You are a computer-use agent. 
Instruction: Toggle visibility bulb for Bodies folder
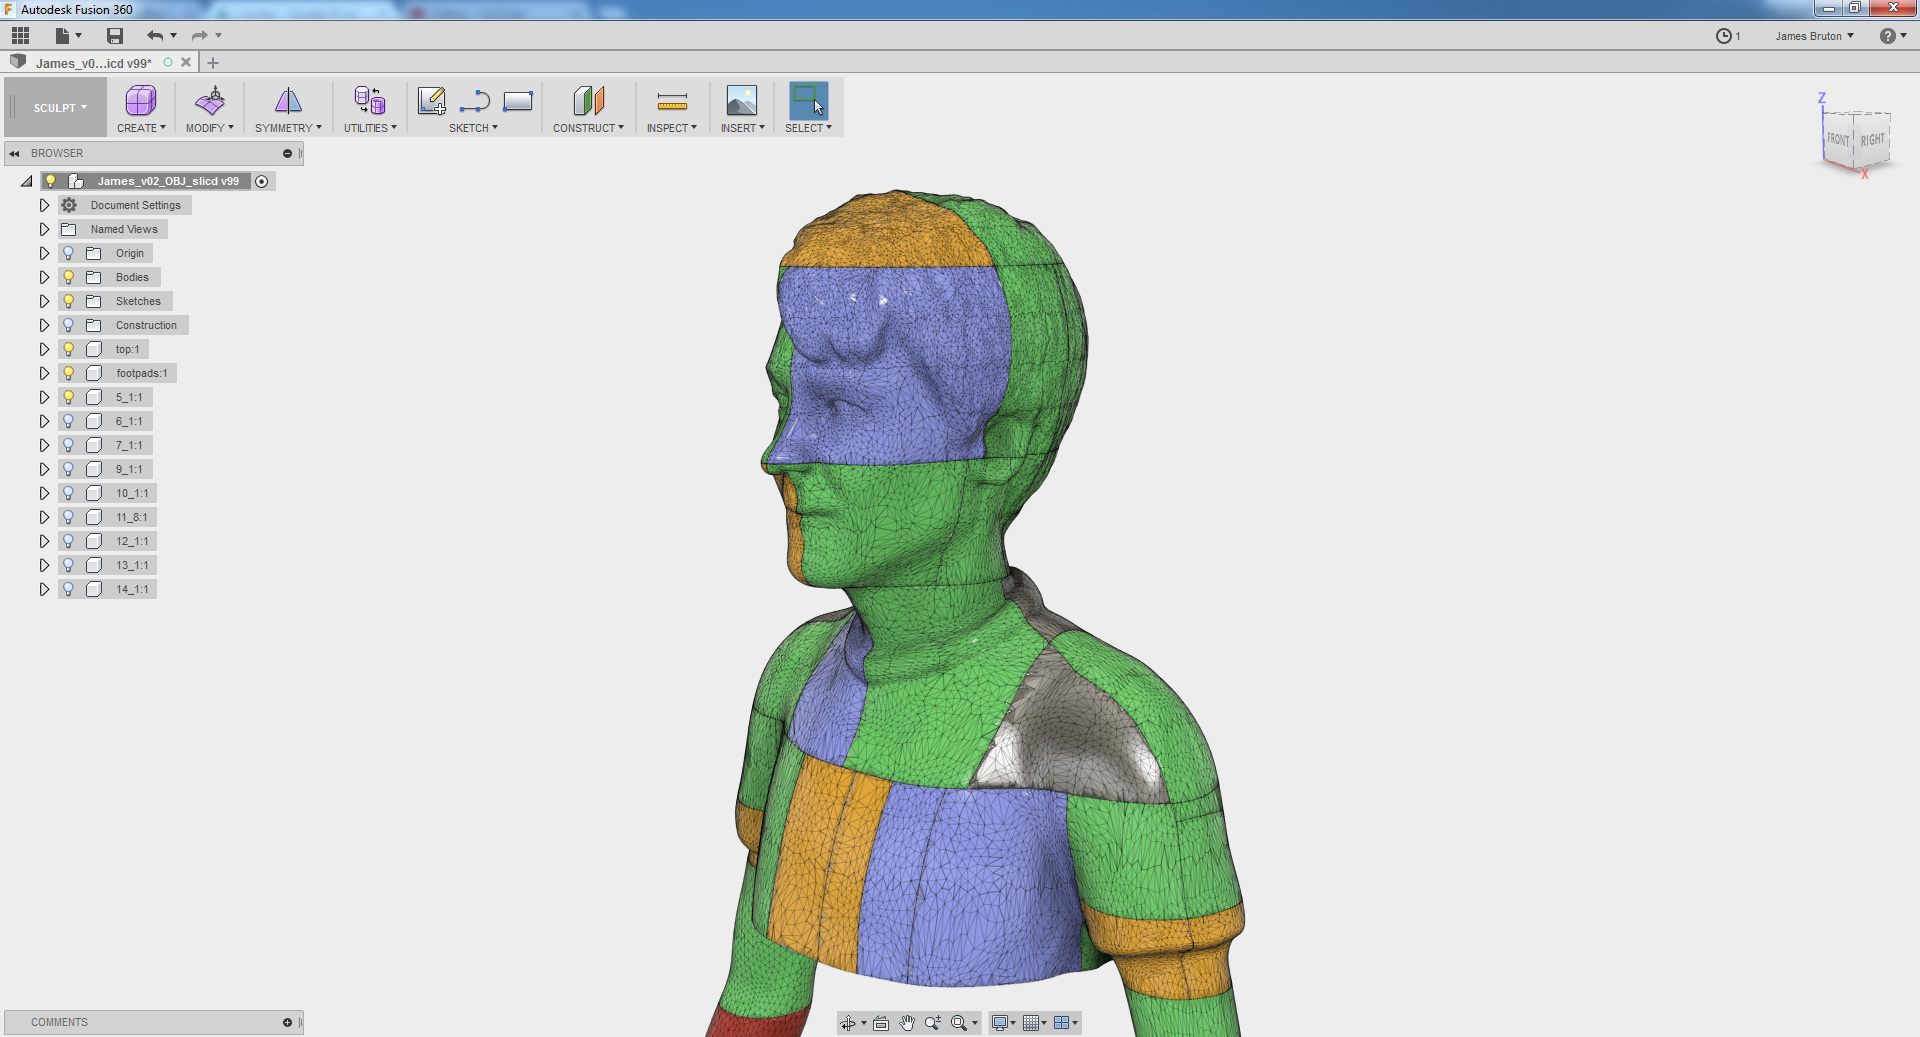69,277
